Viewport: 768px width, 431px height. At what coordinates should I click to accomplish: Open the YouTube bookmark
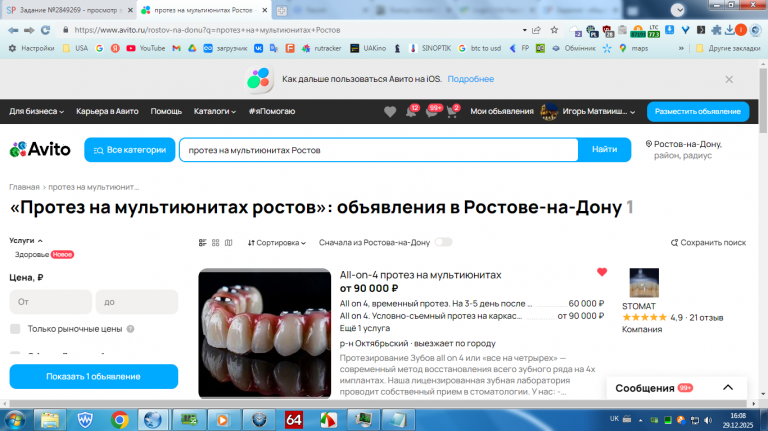point(146,48)
